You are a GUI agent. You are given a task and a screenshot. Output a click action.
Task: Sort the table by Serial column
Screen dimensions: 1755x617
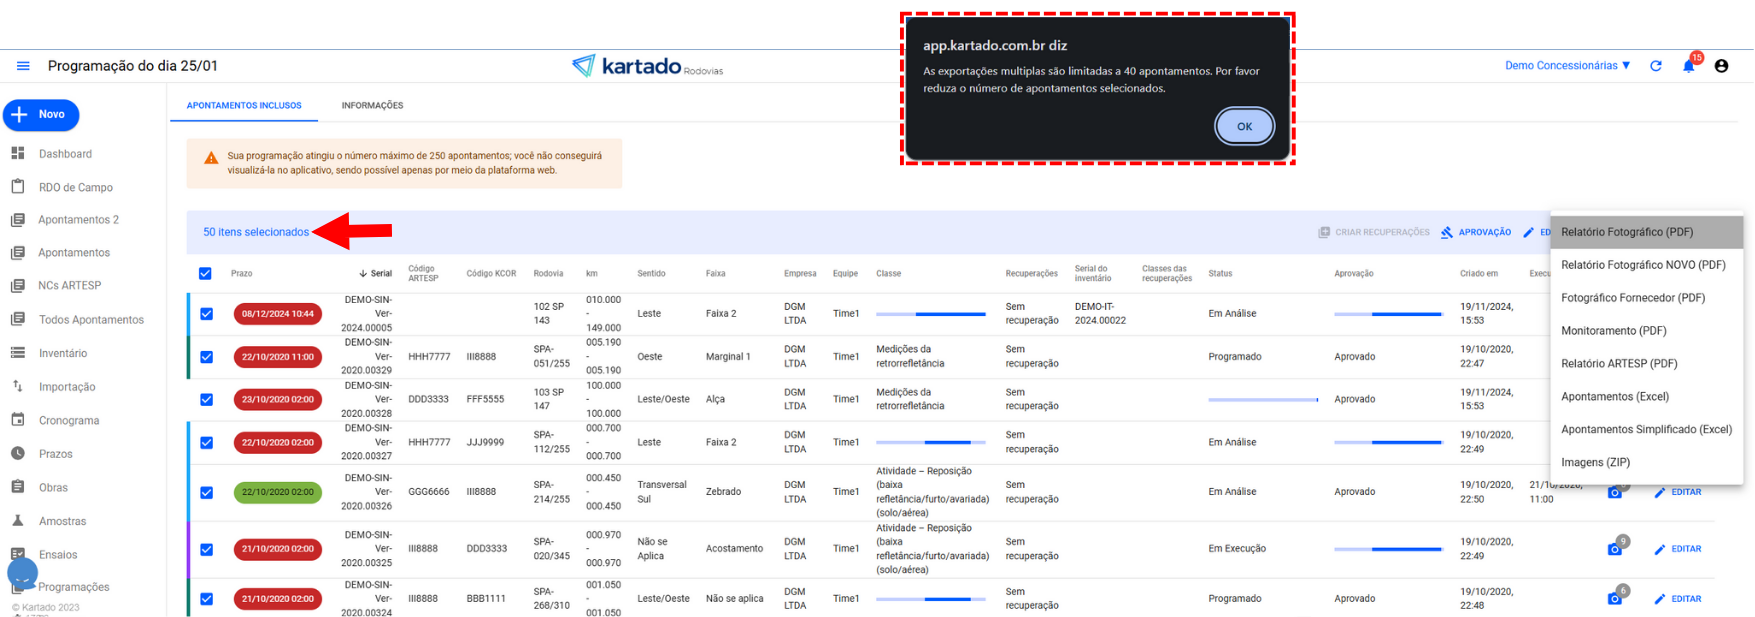click(376, 274)
